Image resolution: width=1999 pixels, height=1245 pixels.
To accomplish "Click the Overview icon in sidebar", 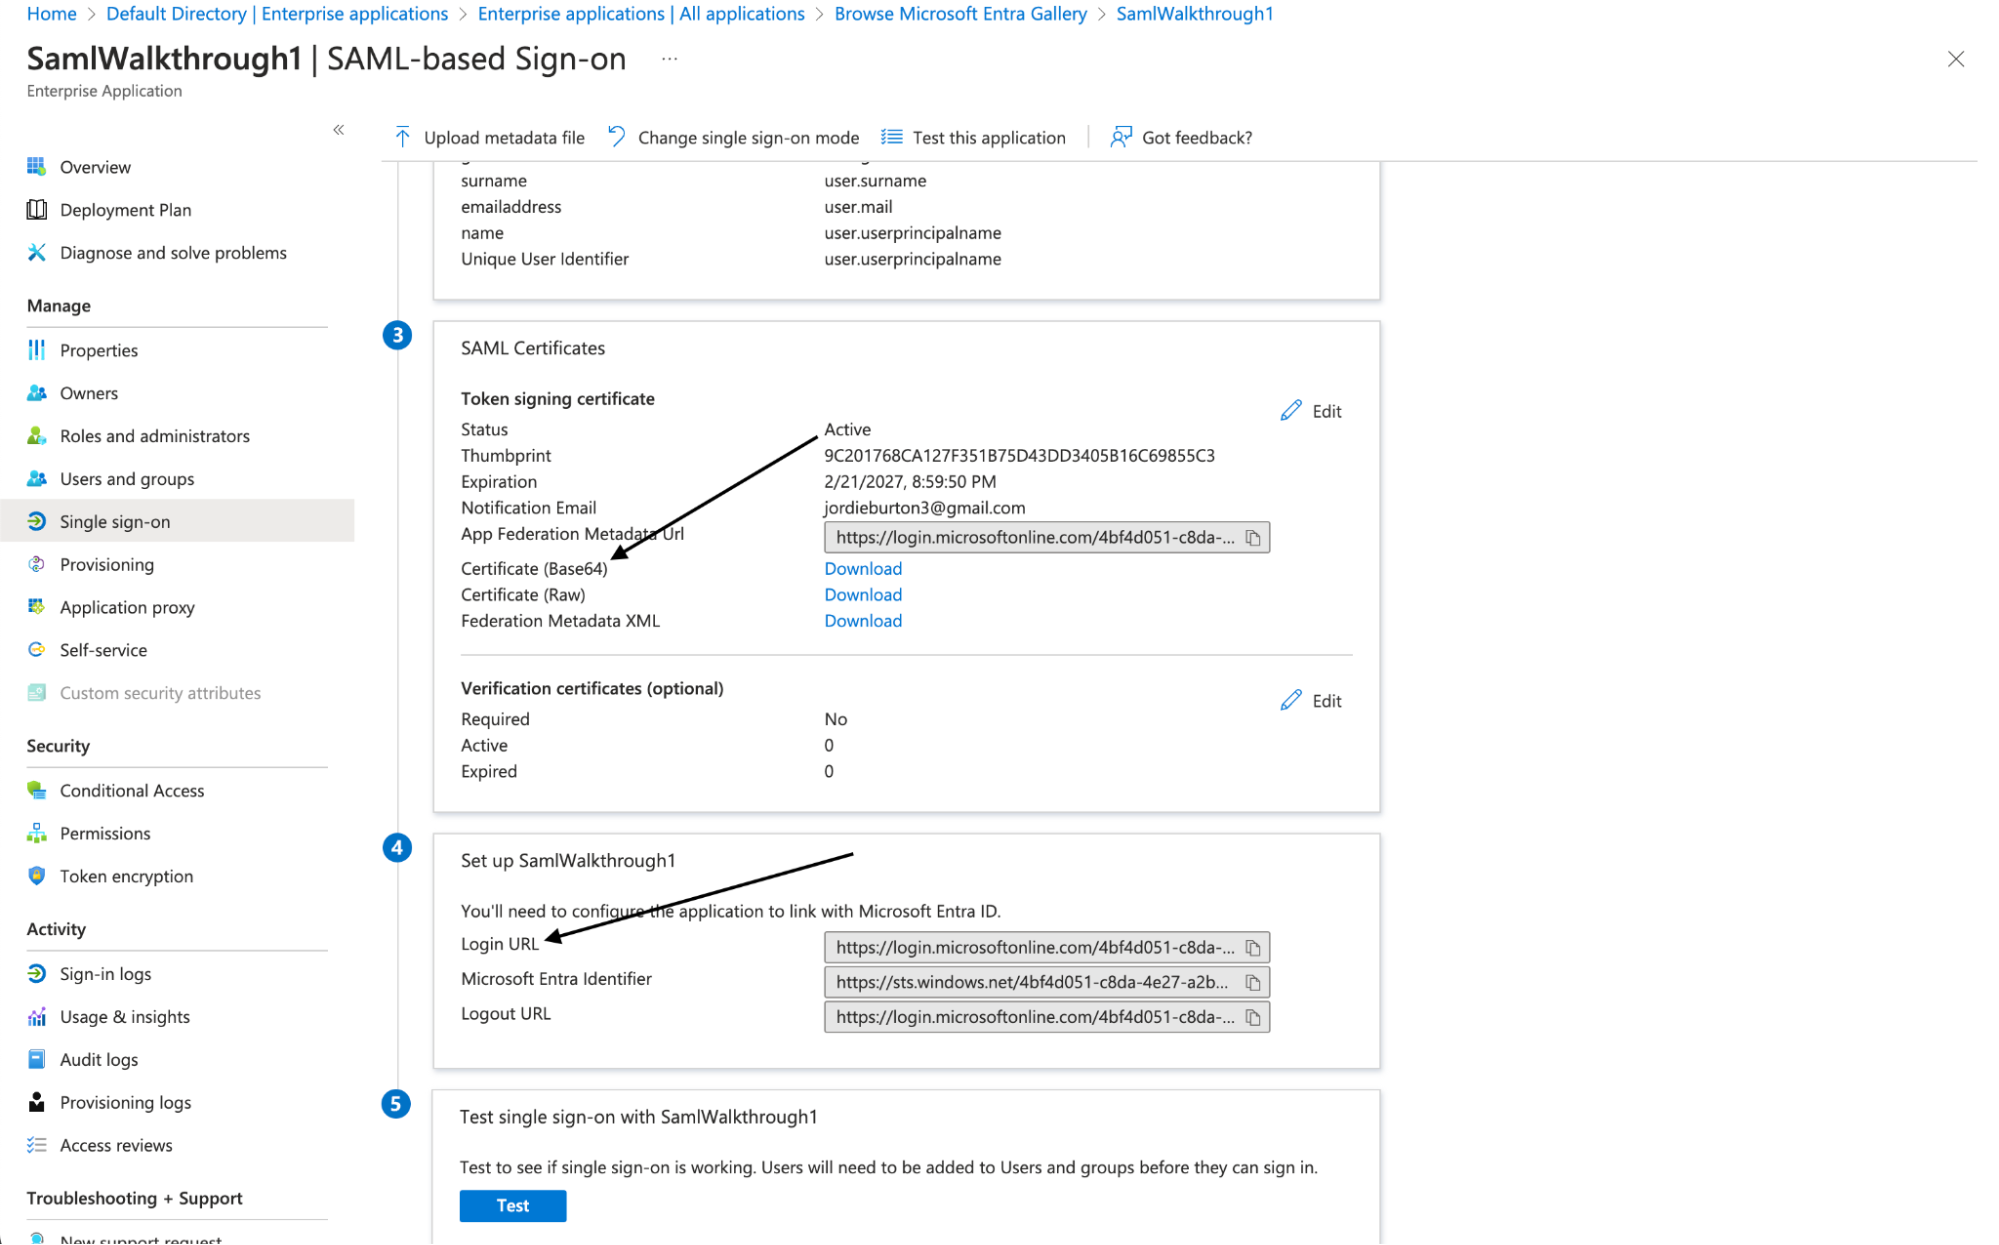I will click(x=37, y=166).
